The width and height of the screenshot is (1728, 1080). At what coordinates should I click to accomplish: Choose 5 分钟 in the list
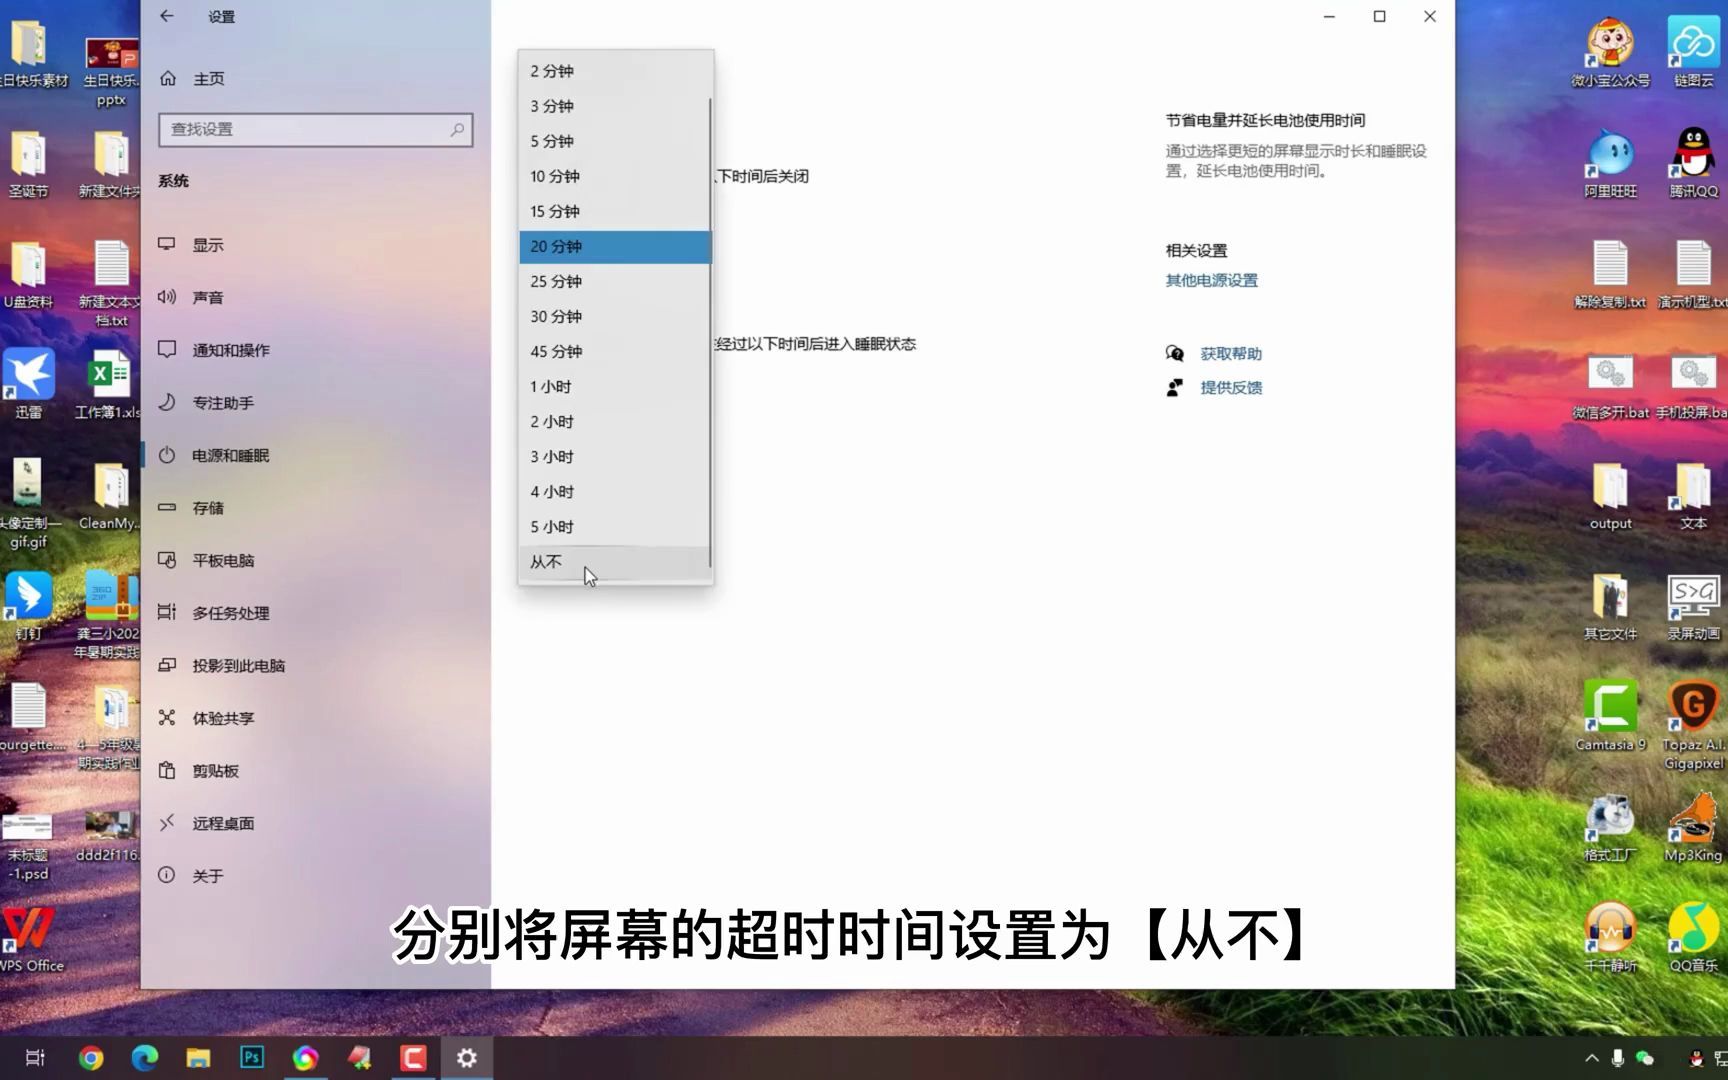pyautogui.click(x=614, y=141)
